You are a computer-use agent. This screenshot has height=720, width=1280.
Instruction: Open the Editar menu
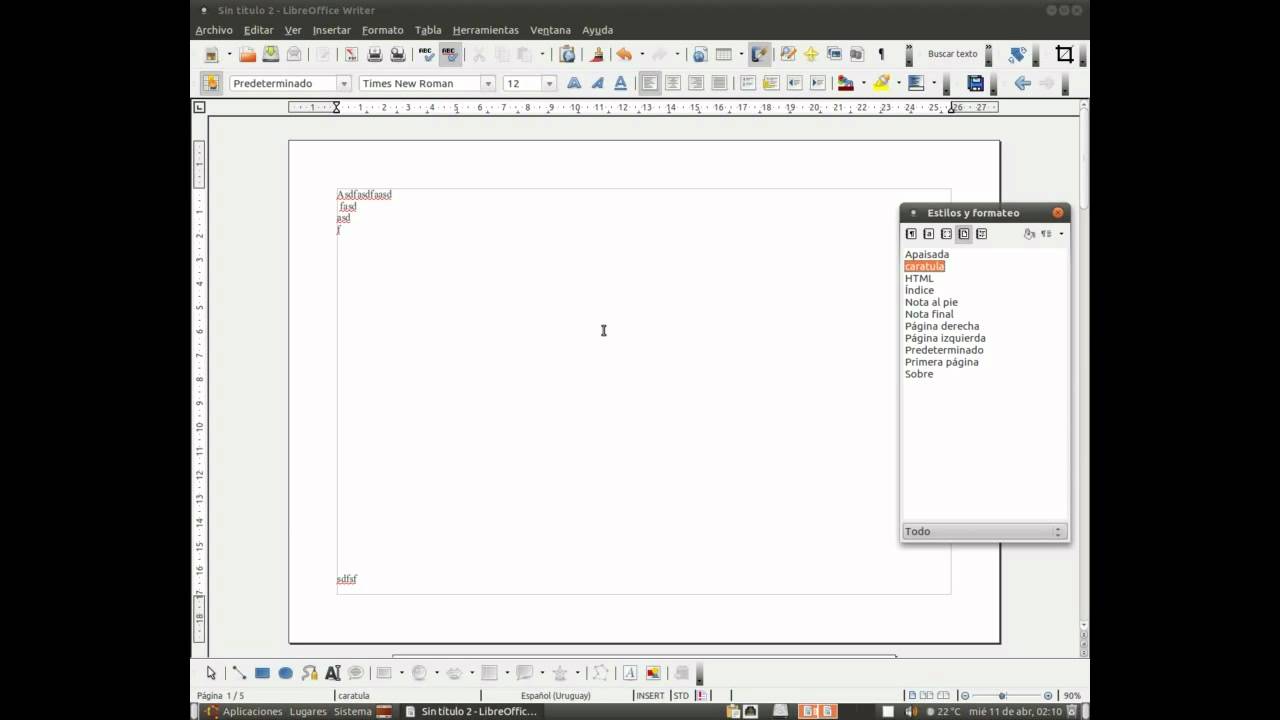coord(258,30)
